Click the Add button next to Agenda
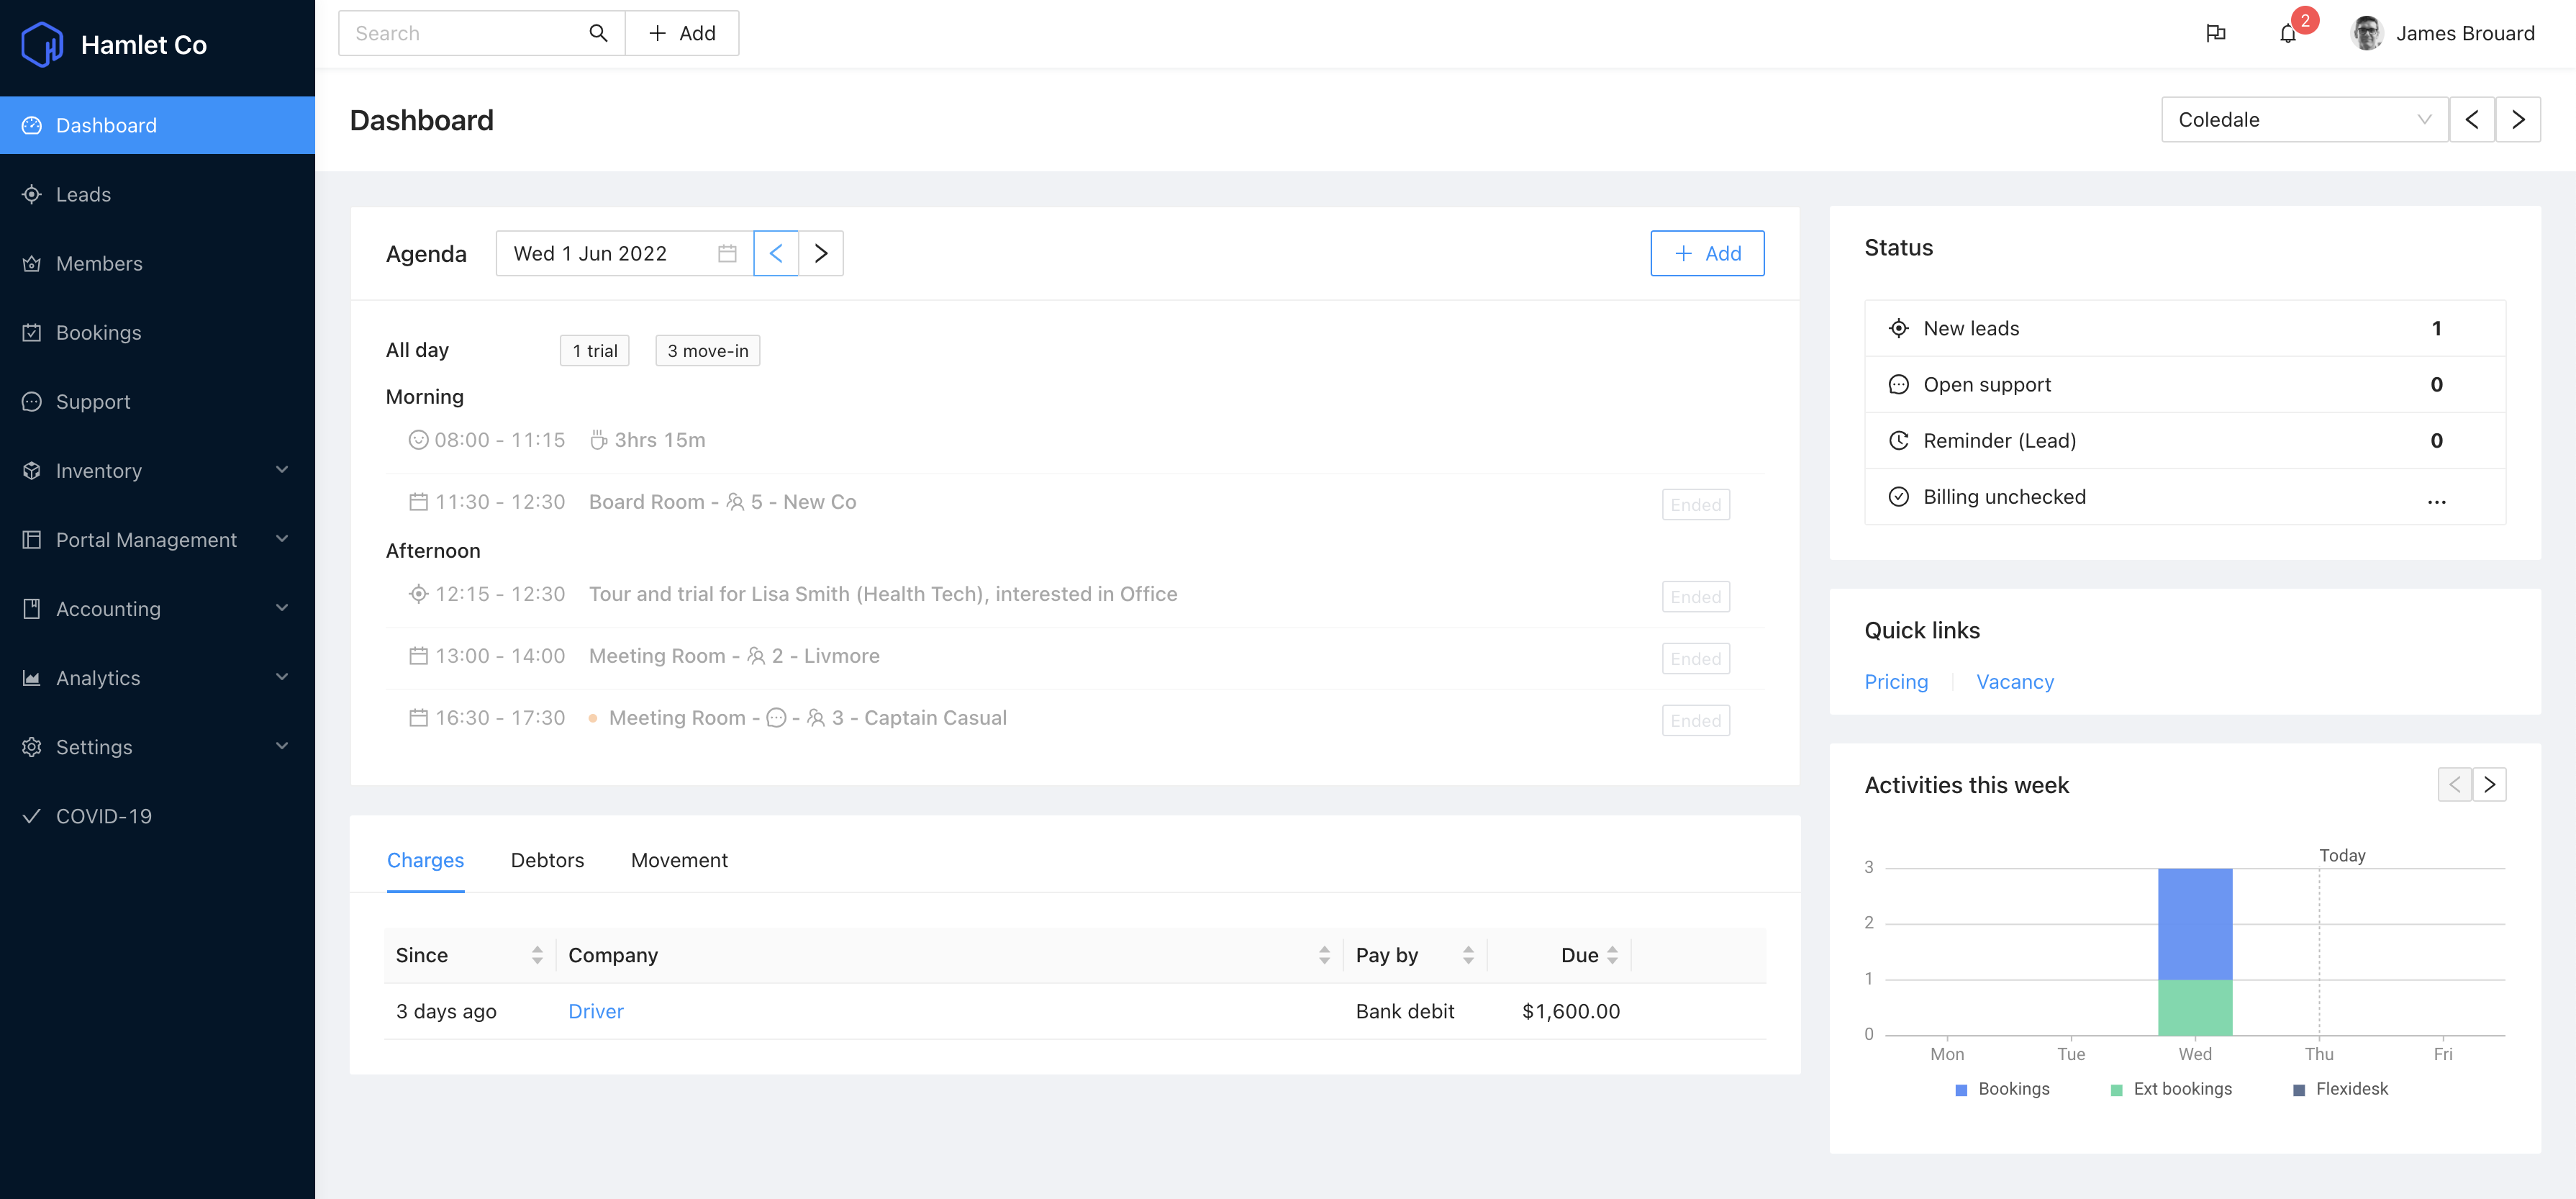2576x1199 pixels. coord(1707,253)
